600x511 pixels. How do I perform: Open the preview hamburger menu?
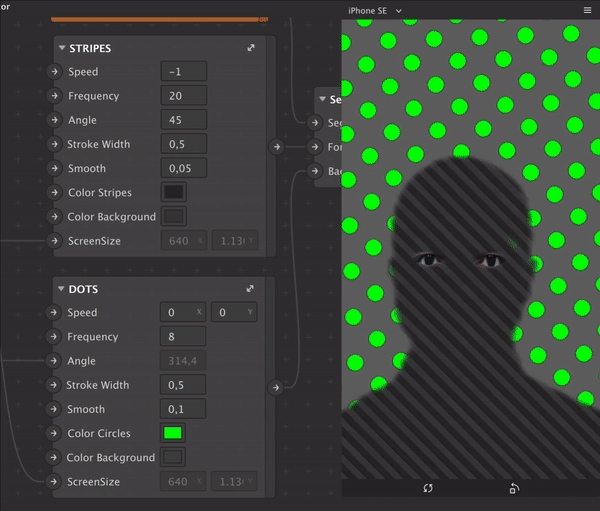[x=587, y=10]
